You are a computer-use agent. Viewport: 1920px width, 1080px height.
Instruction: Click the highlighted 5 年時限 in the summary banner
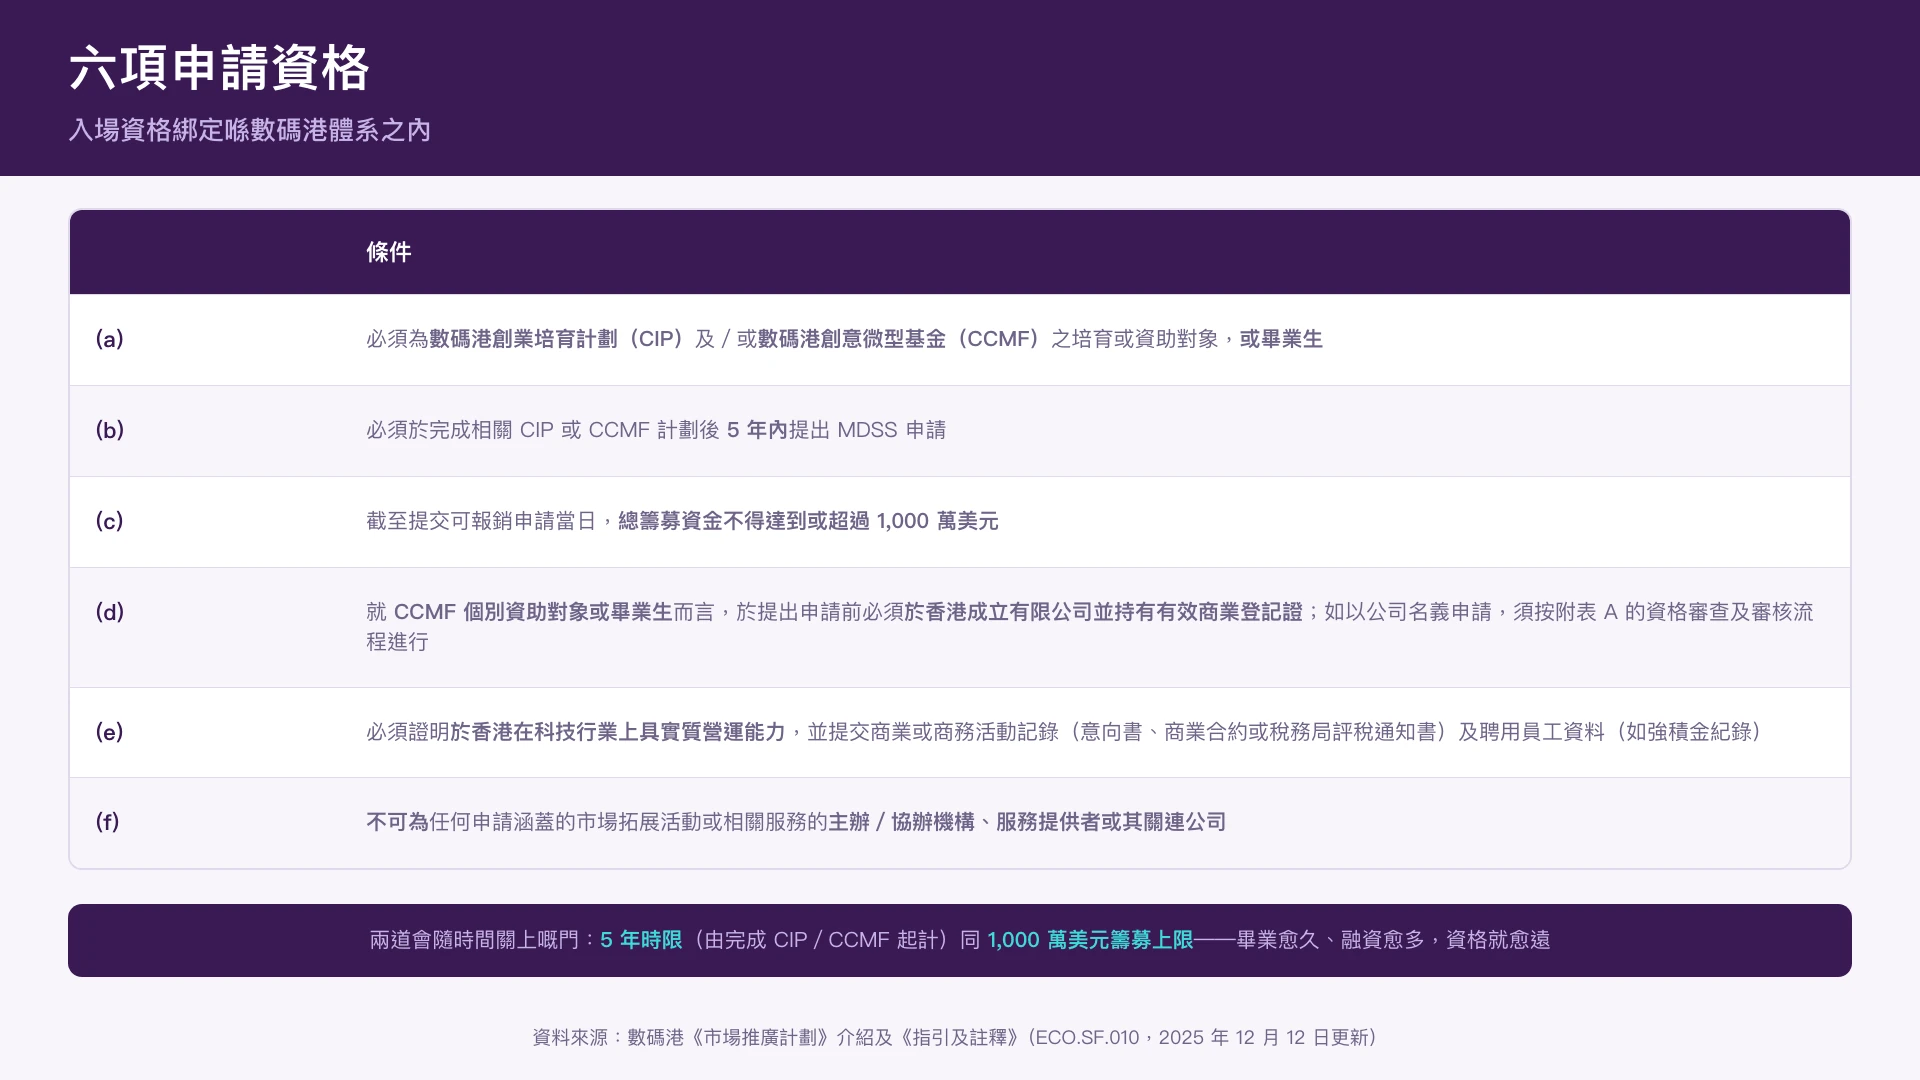point(641,940)
